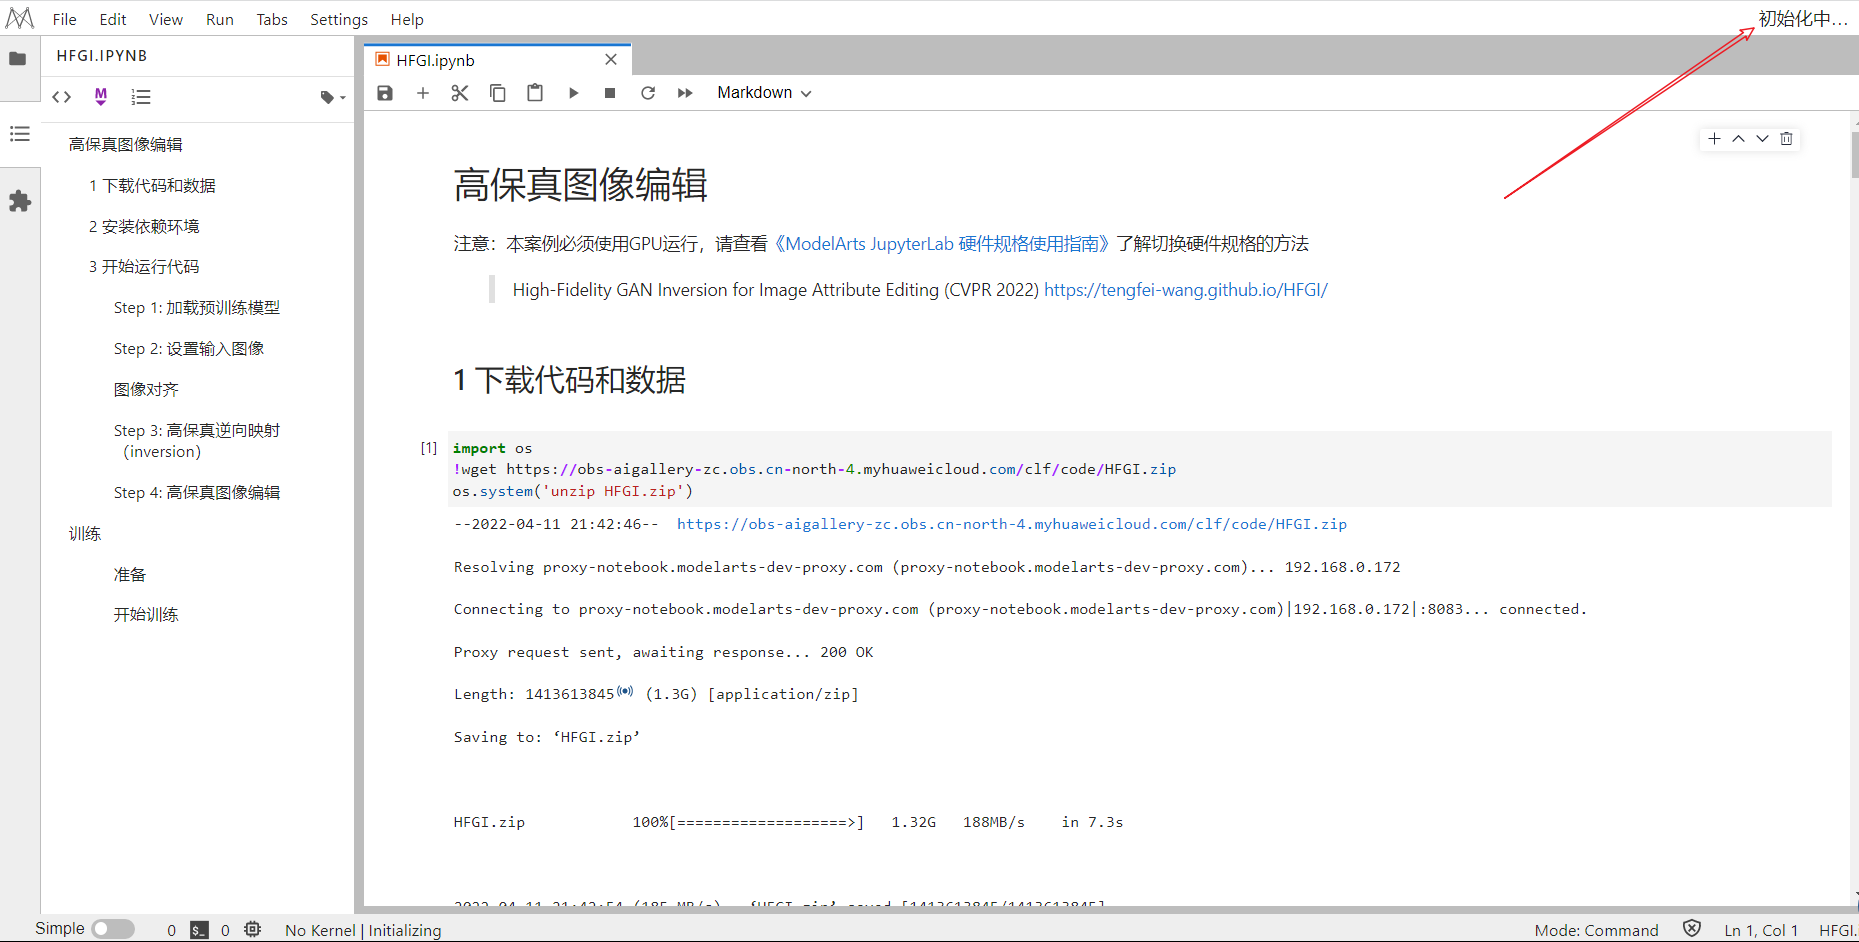Delete the active cell with trash icon
1859x942 pixels.
(1786, 139)
